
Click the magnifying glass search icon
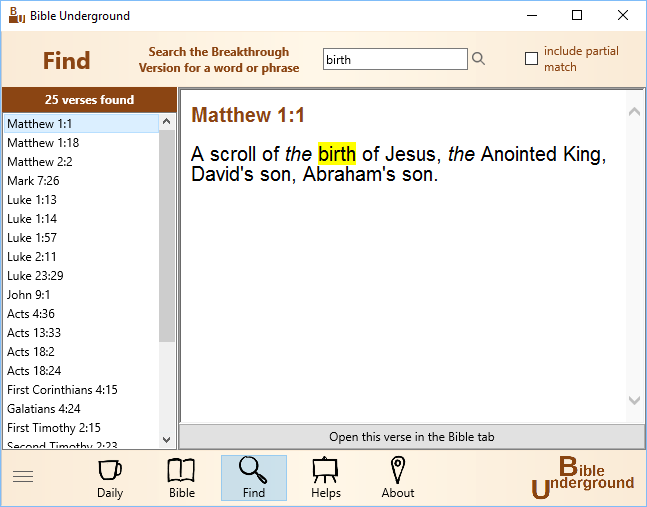pos(478,59)
